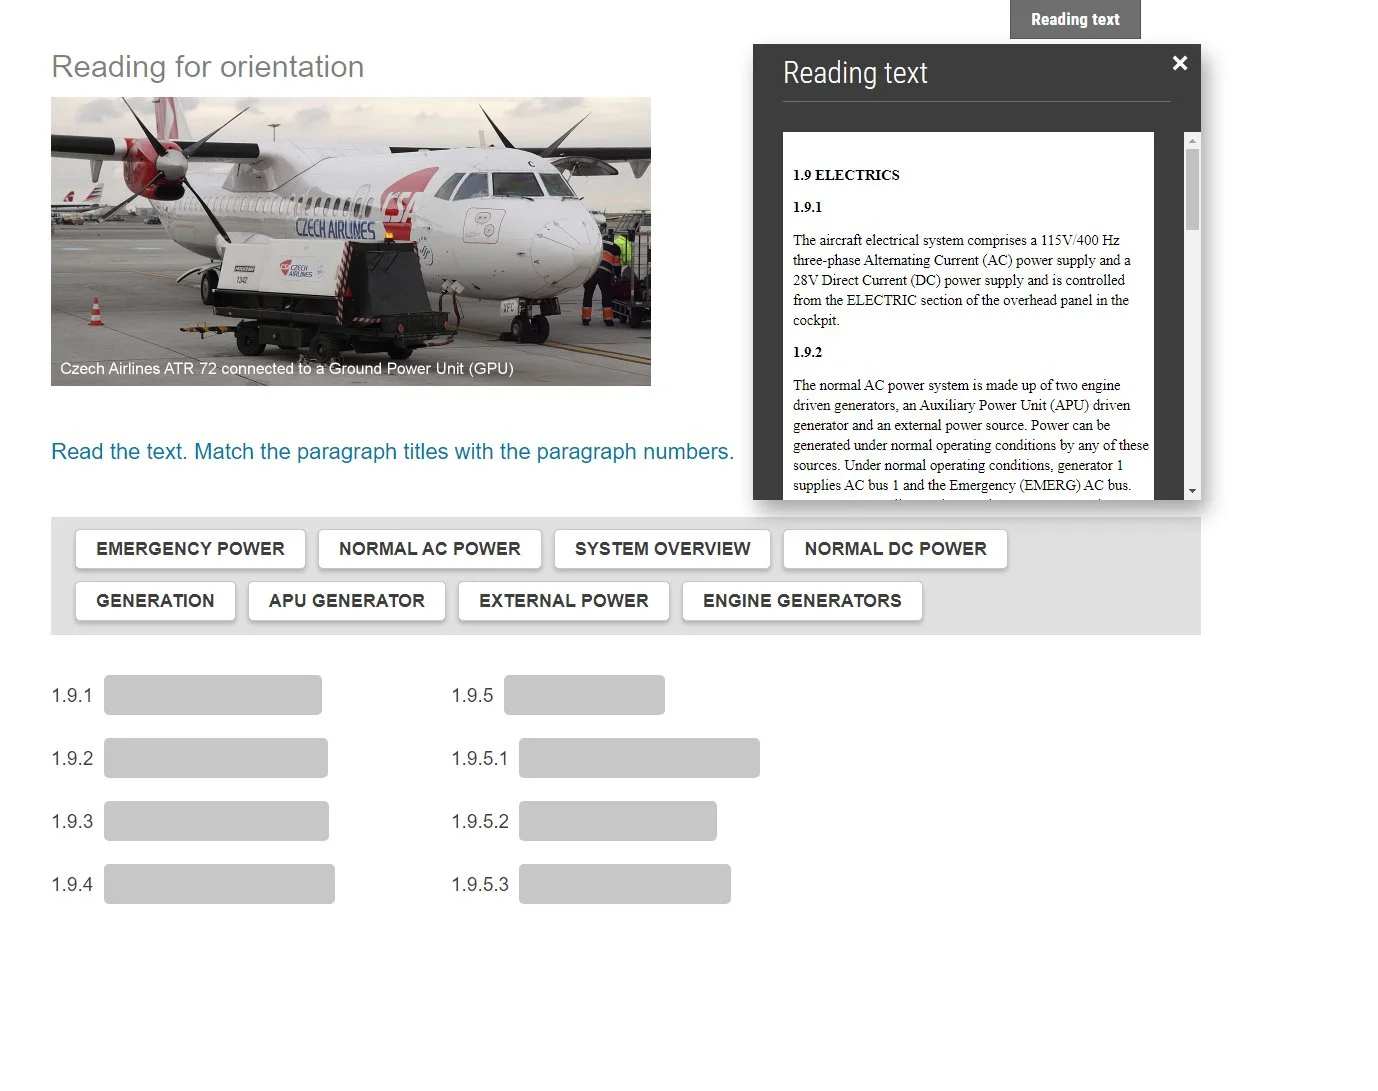Select the EMERGENCY POWER word tile
Image resolution: width=1378 pixels, height=1091 pixels.
pos(190,548)
